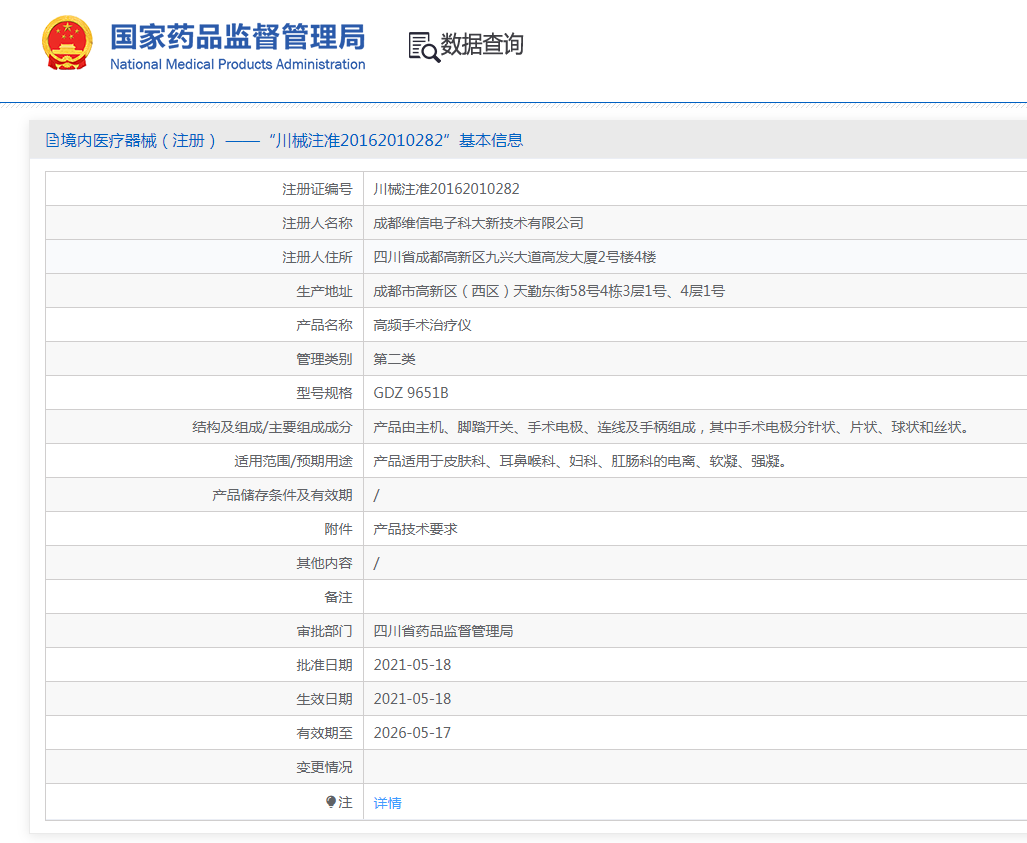Click the national emblem logo
Screen dimensions: 1027x843
tap(67, 43)
